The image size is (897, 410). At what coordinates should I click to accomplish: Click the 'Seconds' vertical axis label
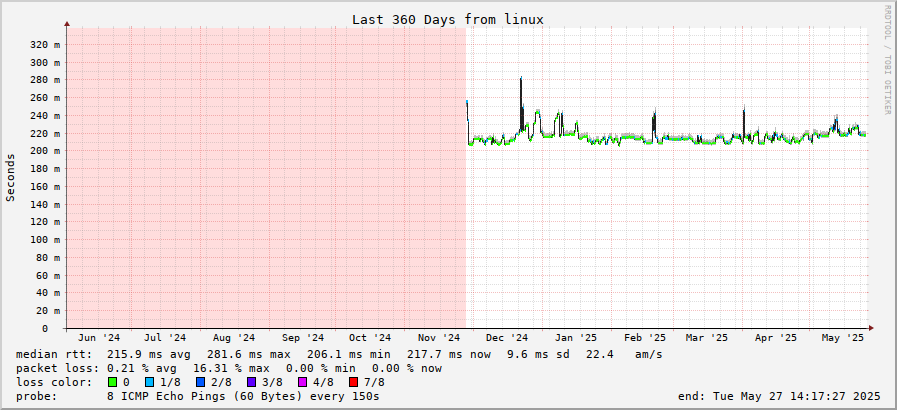coord(10,177)
